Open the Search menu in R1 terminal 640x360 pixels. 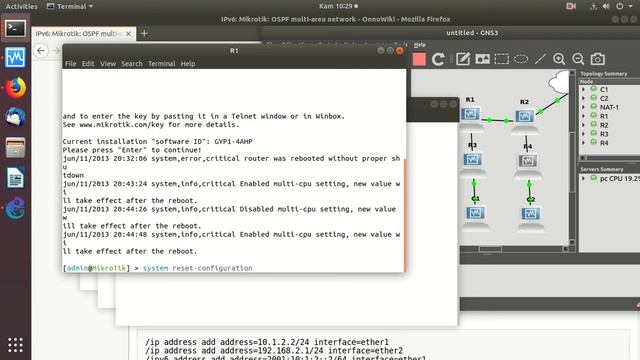click(132, 64)
